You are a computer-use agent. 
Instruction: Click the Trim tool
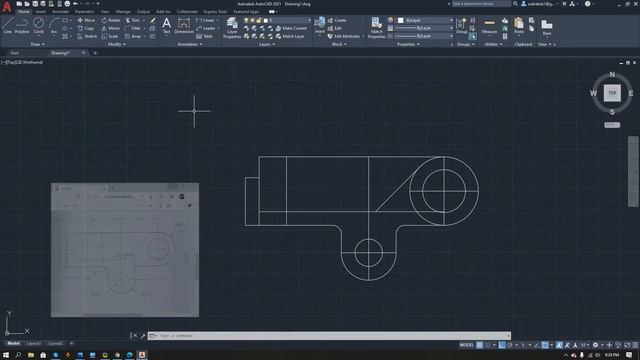(x=133, y=20)
